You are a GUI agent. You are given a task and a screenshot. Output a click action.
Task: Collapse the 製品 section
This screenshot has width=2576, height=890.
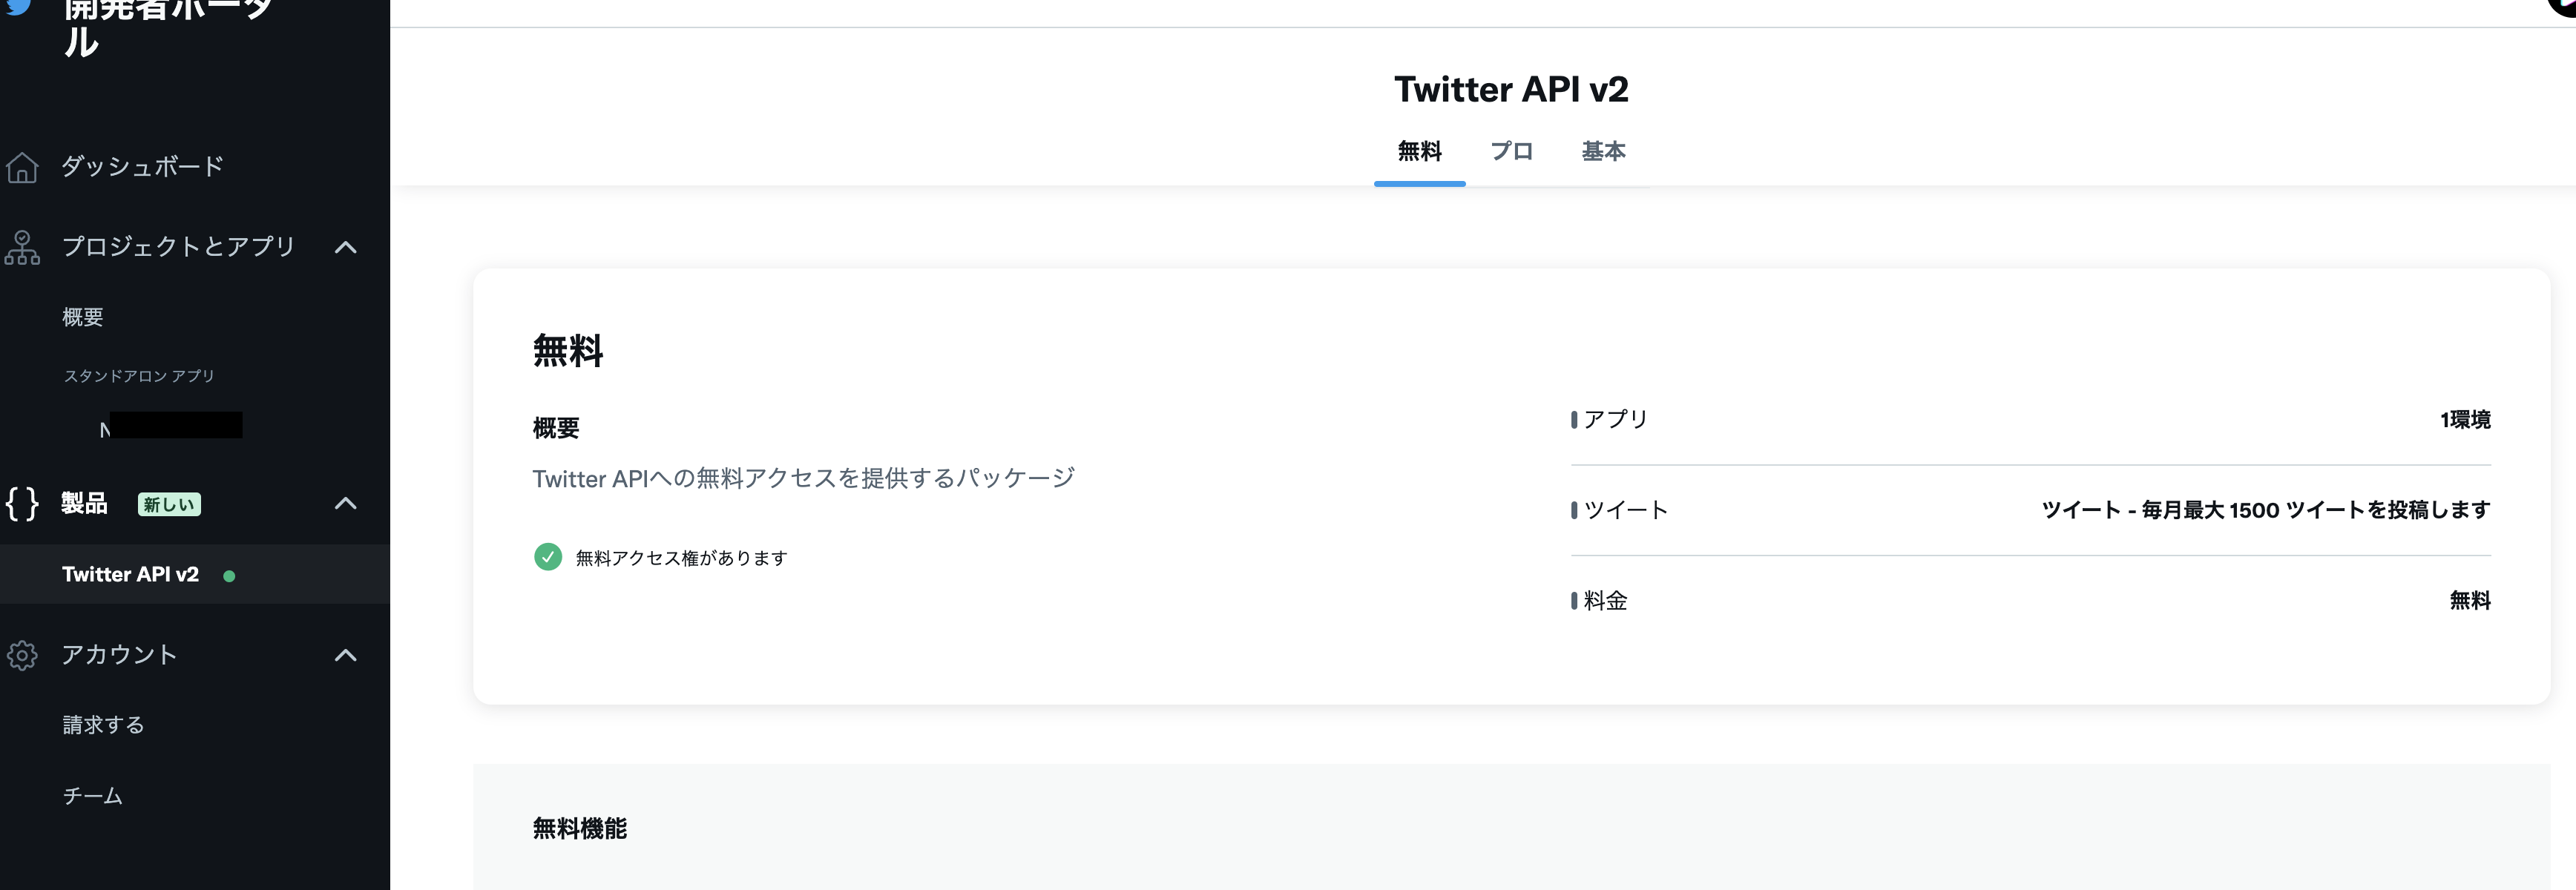click(x=345, y=504)
